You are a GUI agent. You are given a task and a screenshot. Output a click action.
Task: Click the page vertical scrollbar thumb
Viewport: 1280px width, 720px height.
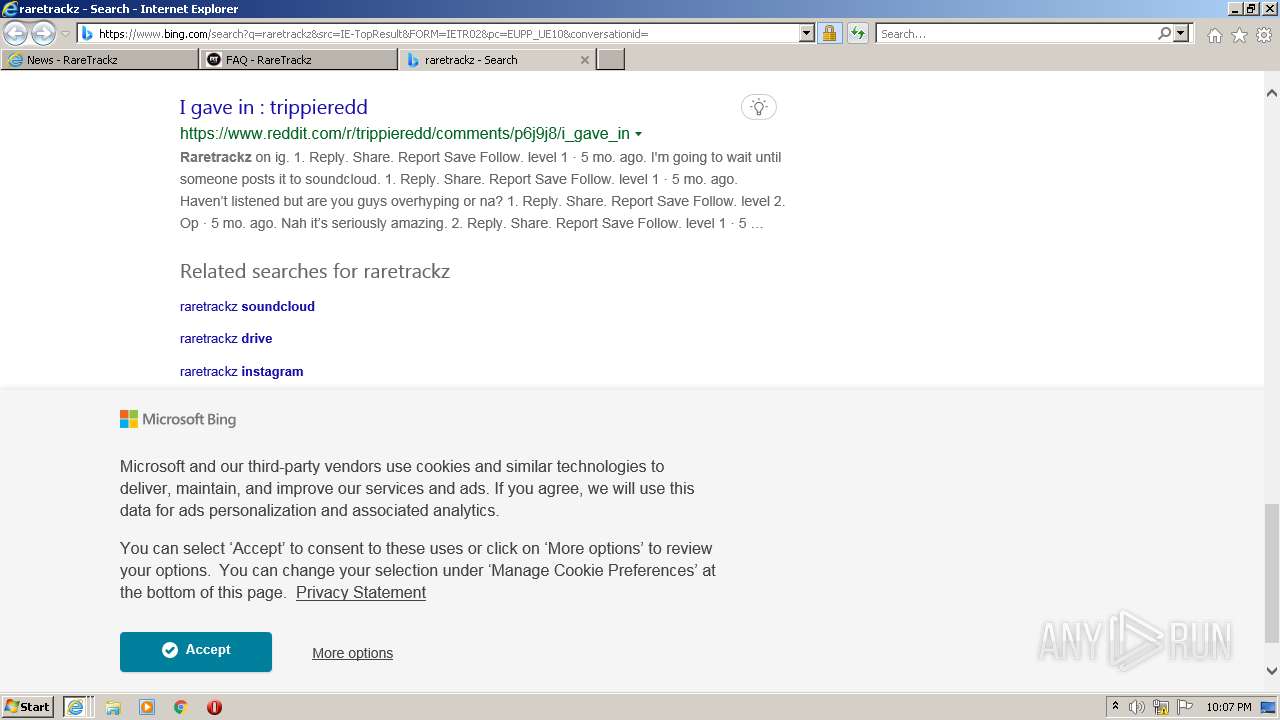pyautogui.click(x=1271, y=572)
